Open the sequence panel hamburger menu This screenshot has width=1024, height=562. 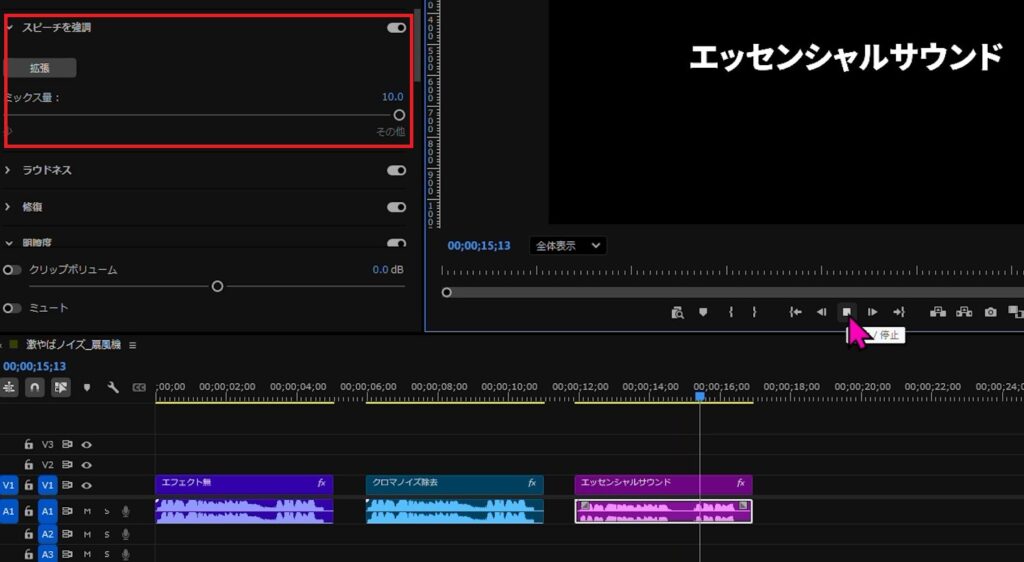click(132, 345)
